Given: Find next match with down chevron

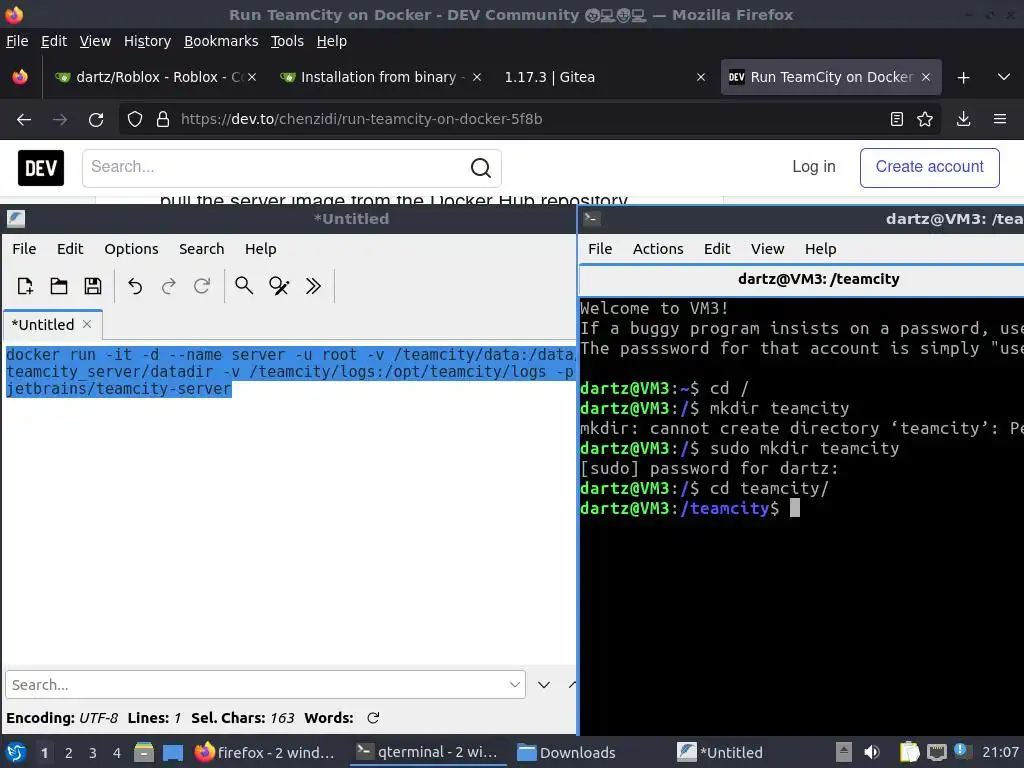Looking at the screenshot, I should [x=543, y=684].
